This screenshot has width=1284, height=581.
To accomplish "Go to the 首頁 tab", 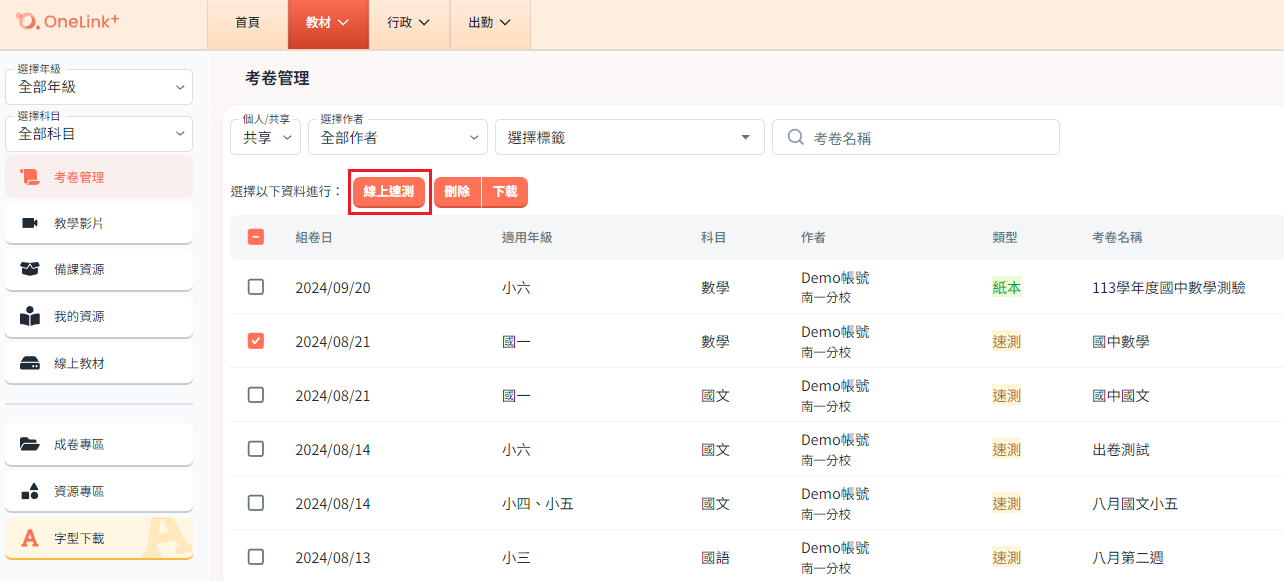I will tap(247, 23).
